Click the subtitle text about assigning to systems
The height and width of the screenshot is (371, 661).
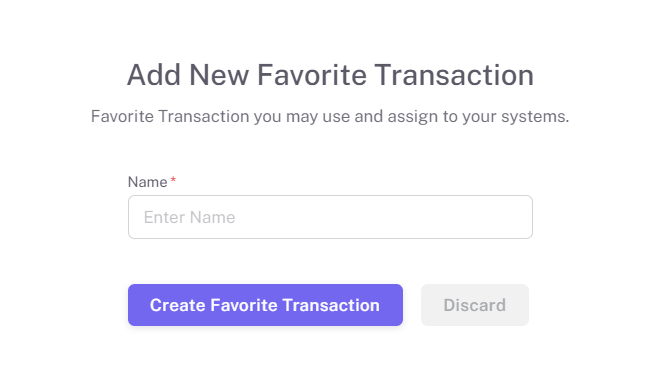330,116
